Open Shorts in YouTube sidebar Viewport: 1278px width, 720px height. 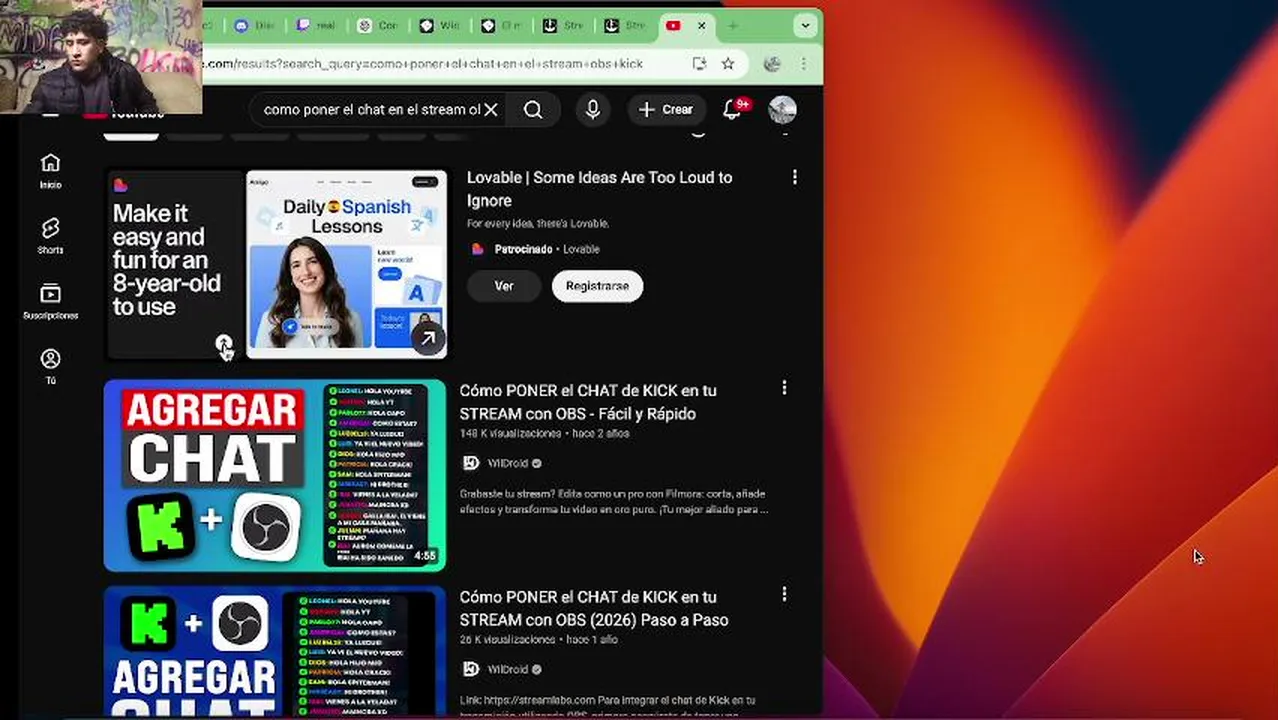coord(50,236)
